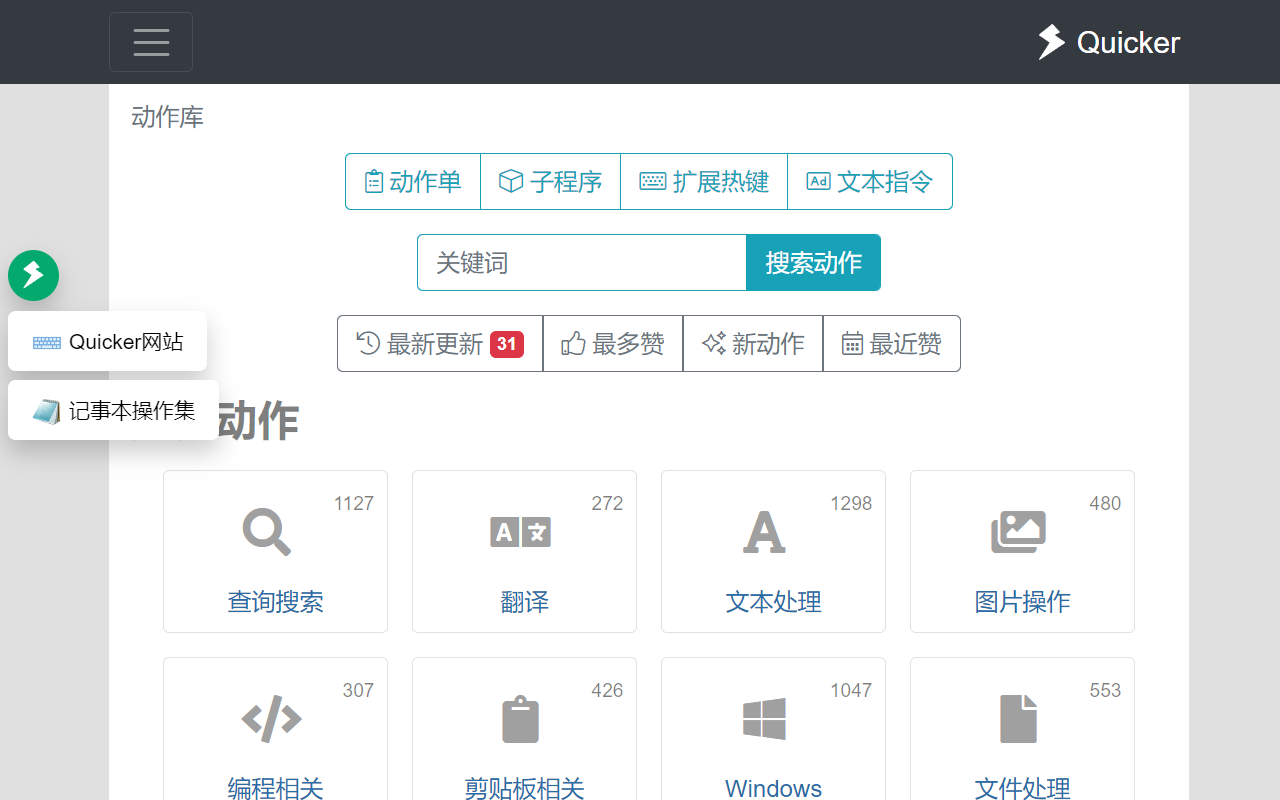
Task: Select the 查询搜索 category icon
Action: point(265,531)
